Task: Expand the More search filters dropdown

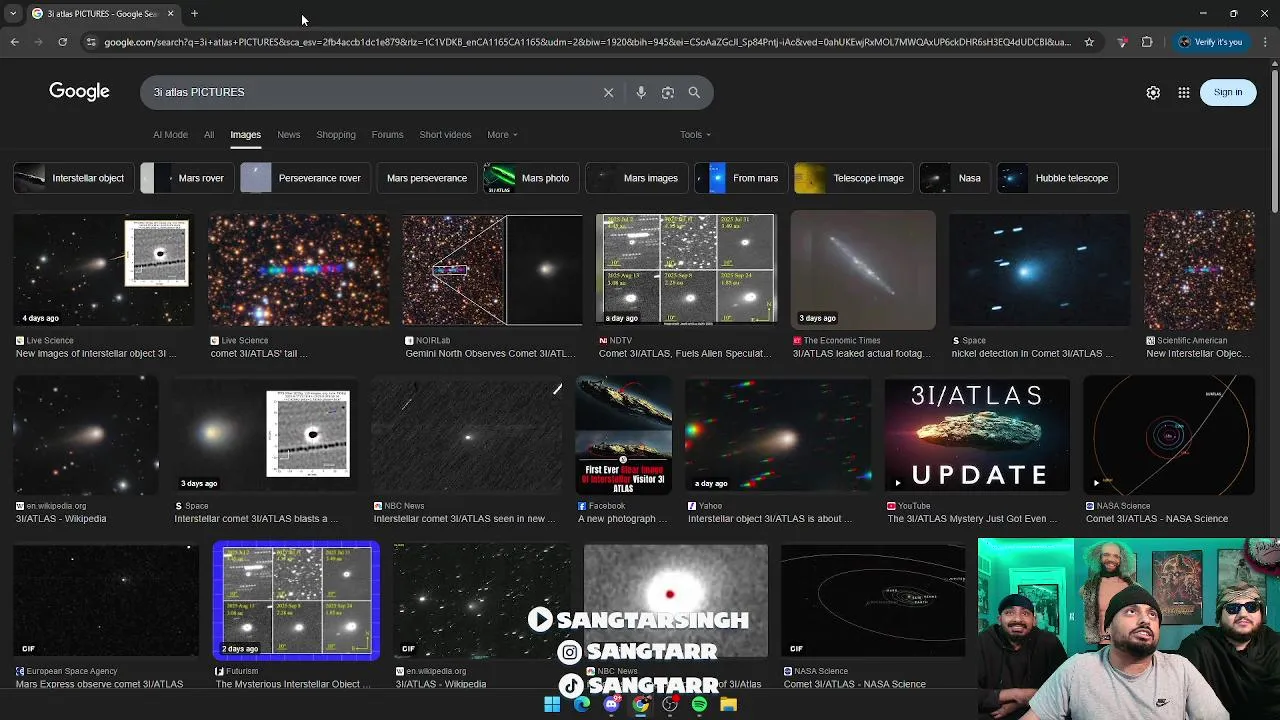Action: 502,135
